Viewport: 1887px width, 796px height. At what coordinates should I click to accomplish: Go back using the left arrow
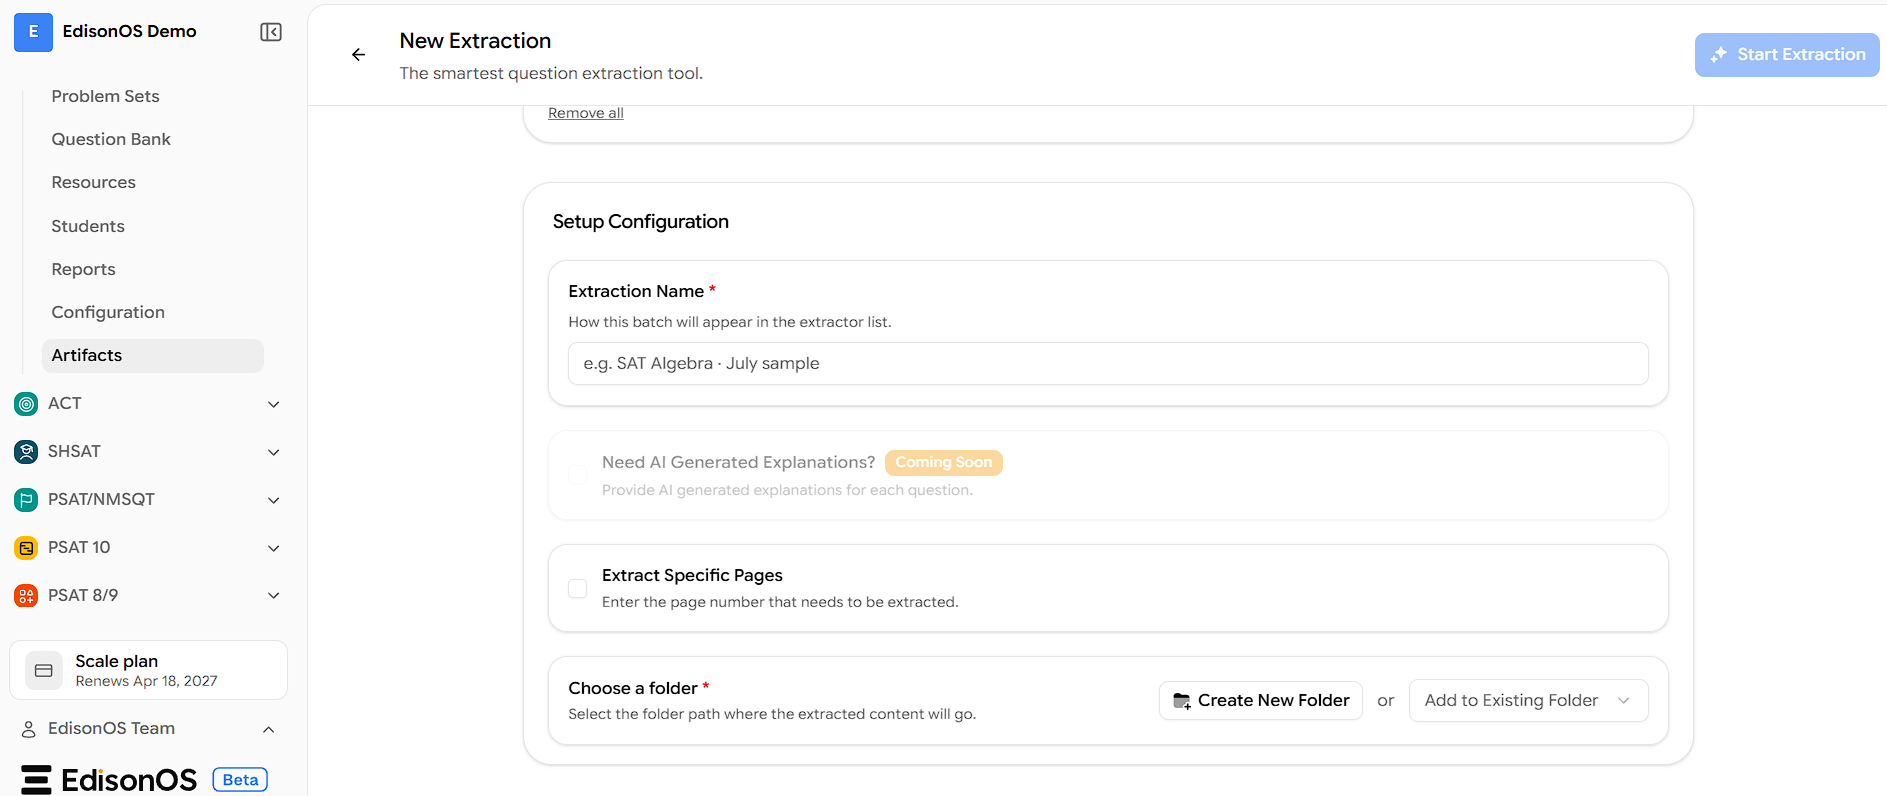(358, 55)
